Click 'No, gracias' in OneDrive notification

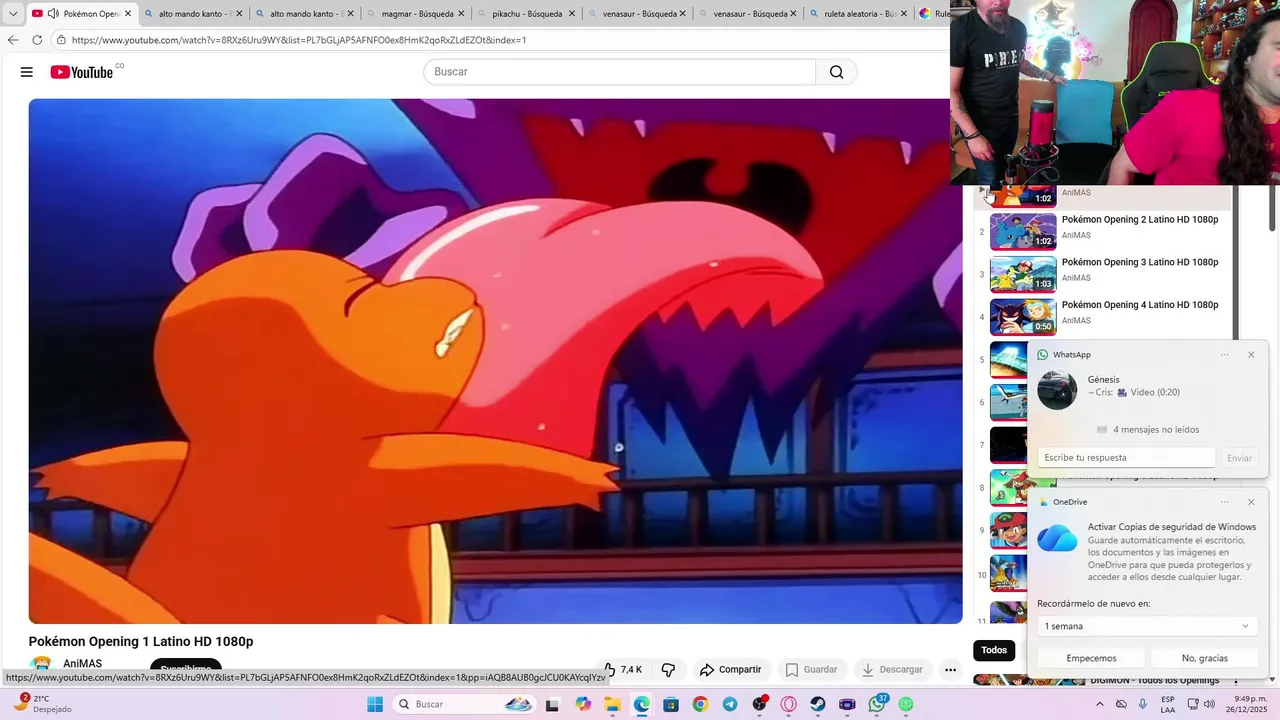(x=1204, y=658)
